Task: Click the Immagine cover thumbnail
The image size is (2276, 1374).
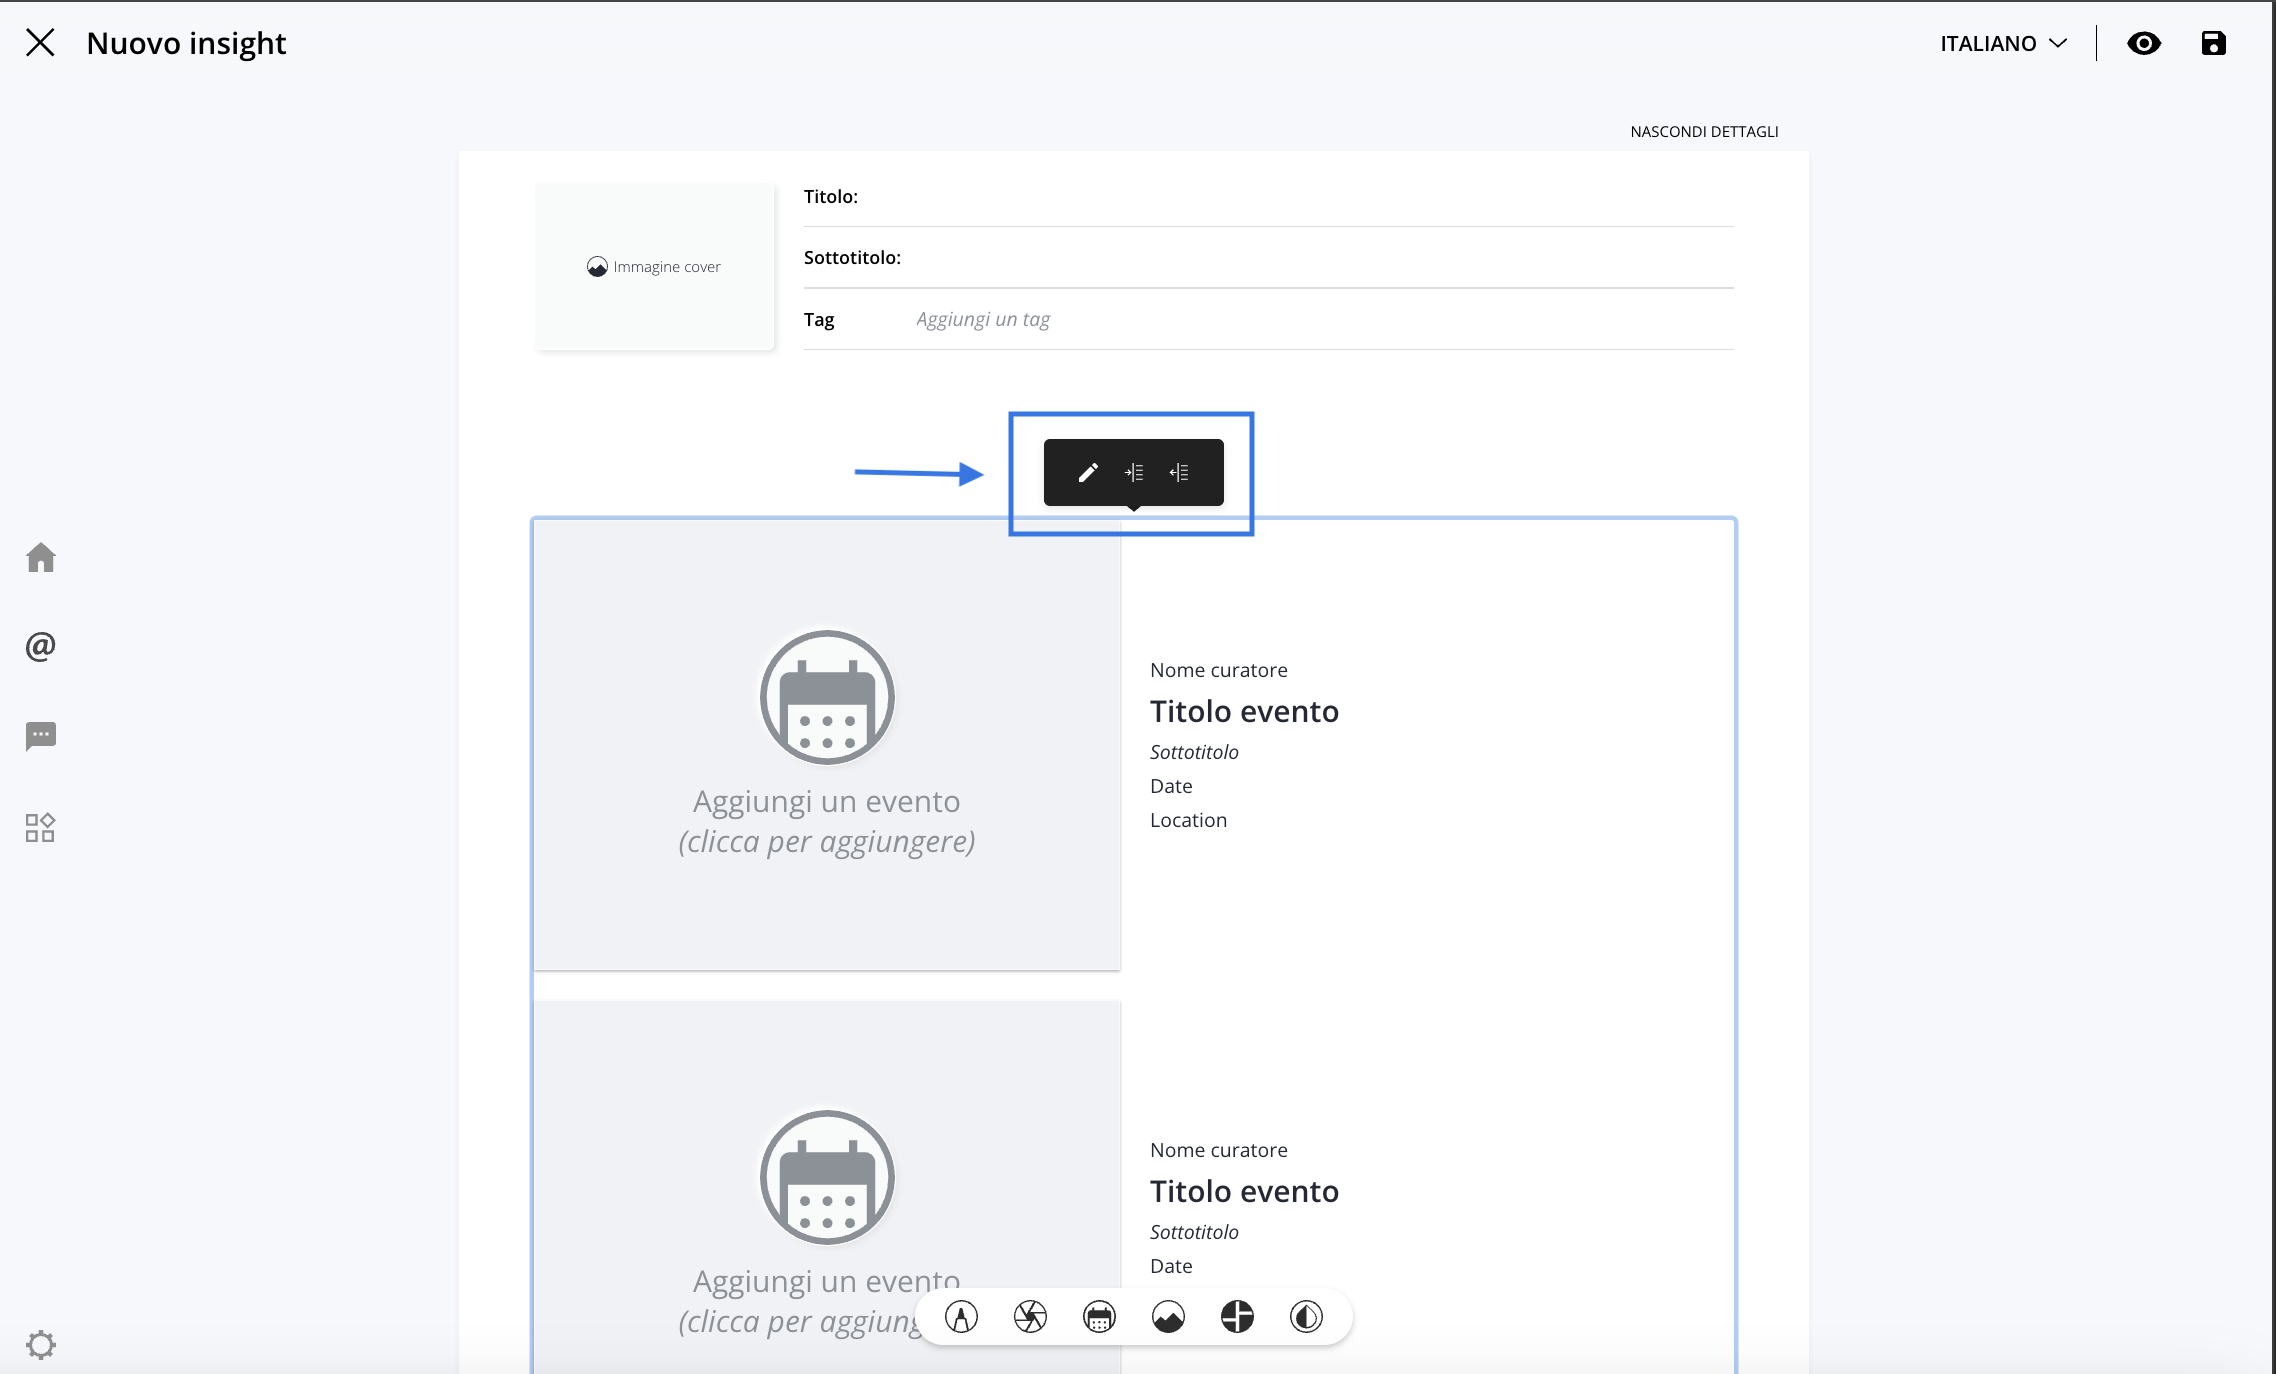Action: (x=654, y=267)
